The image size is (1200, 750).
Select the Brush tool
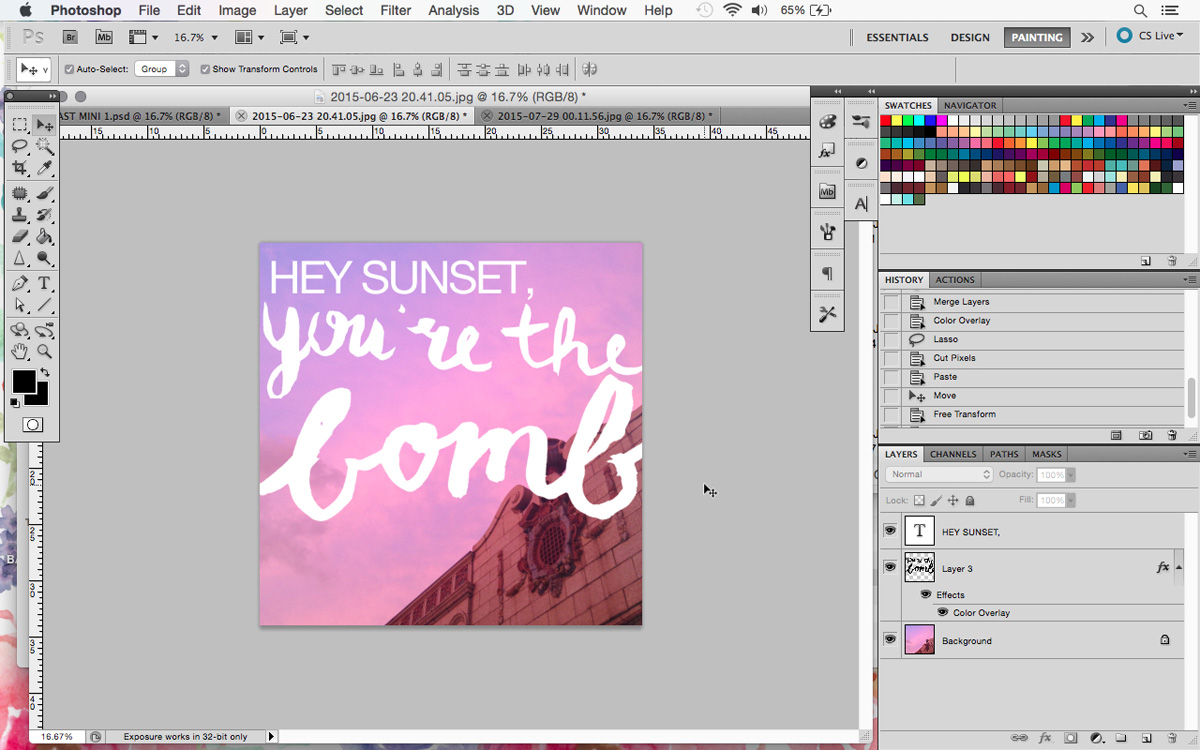tap(44, 193)
